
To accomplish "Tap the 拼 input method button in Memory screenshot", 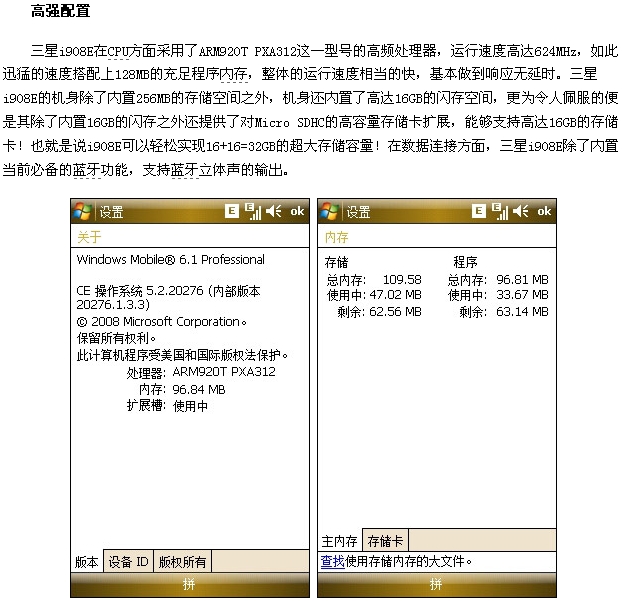I will coord(436,584).
